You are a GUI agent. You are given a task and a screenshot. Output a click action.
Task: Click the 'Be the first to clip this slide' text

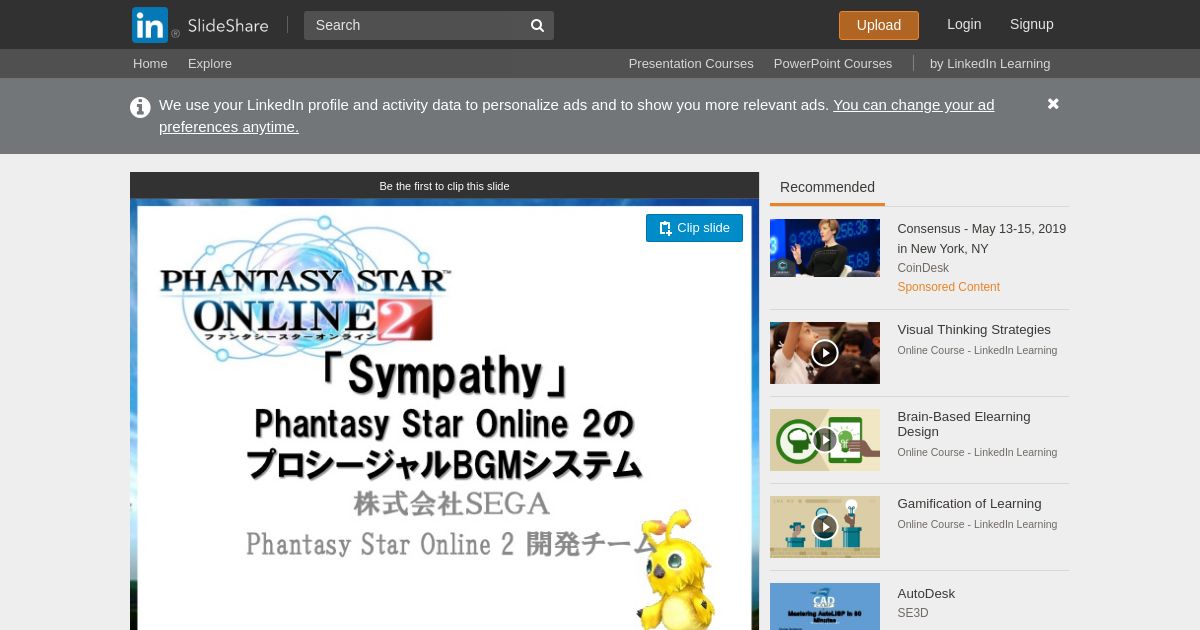point(444,186)
